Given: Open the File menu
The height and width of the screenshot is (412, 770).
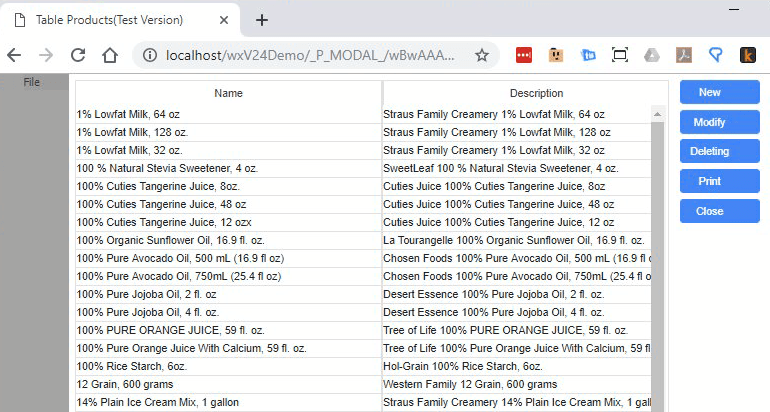Looking at the screenshot, I should tap(32, 82).
